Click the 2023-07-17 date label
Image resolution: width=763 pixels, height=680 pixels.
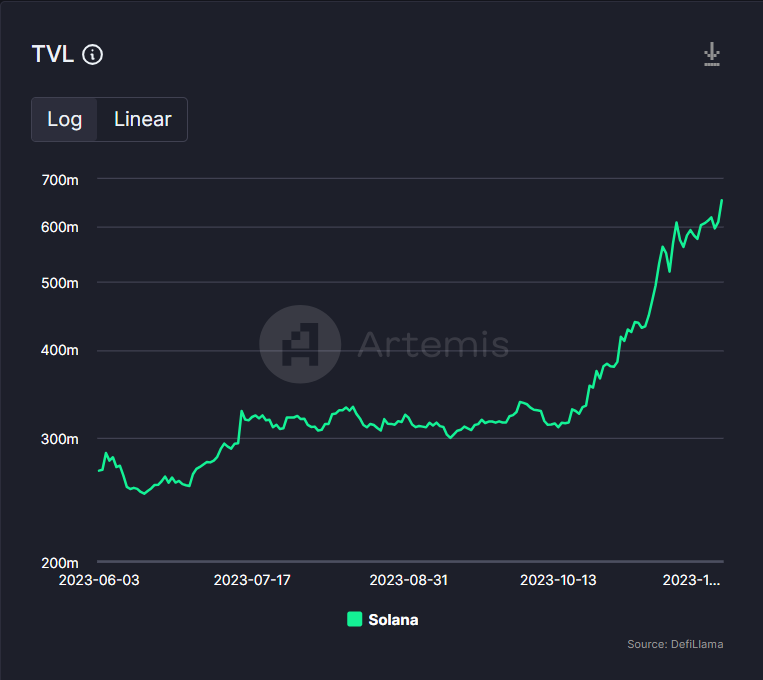click(x=252, y=580)
